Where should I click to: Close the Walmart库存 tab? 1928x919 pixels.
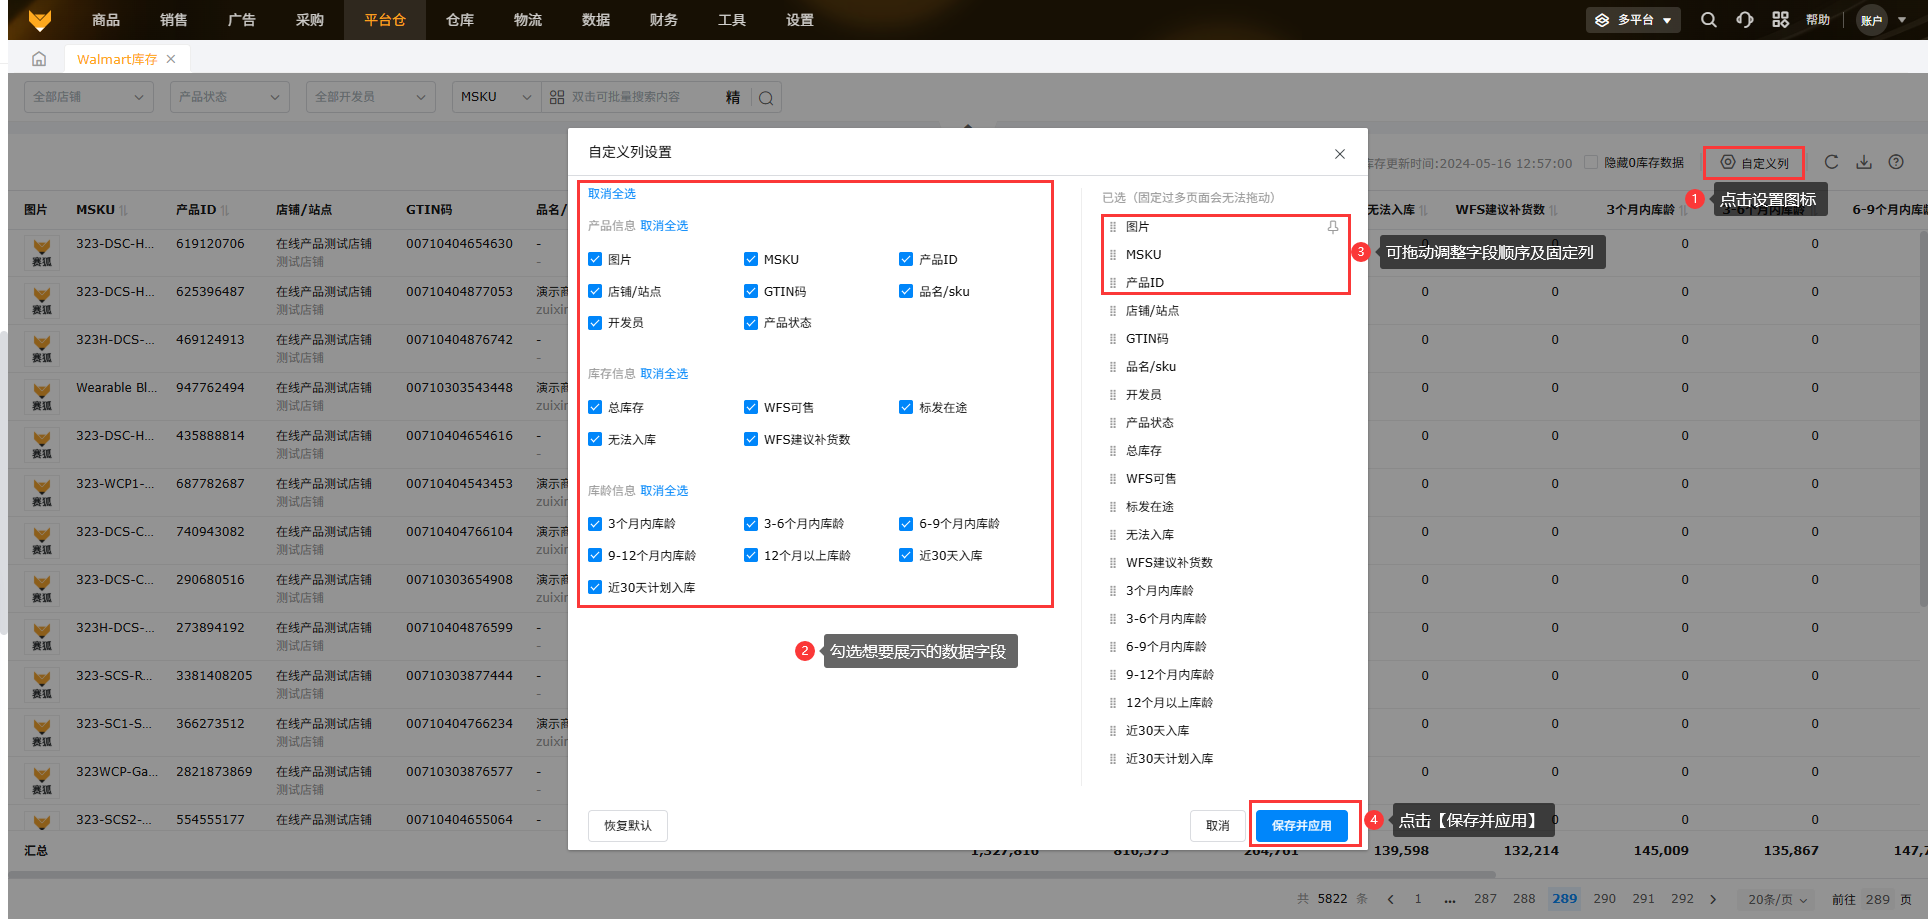pyautogui.click(x=171, y=59)
